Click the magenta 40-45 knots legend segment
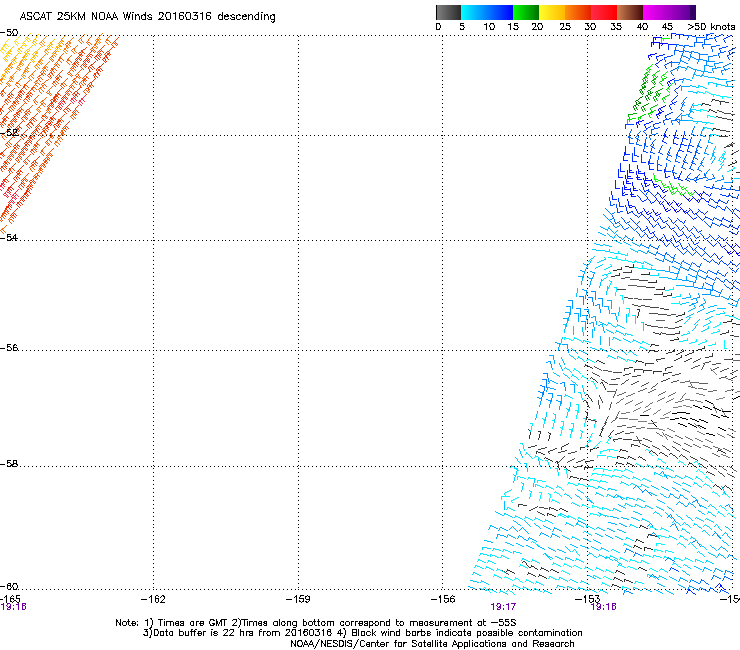 point(656,12)
